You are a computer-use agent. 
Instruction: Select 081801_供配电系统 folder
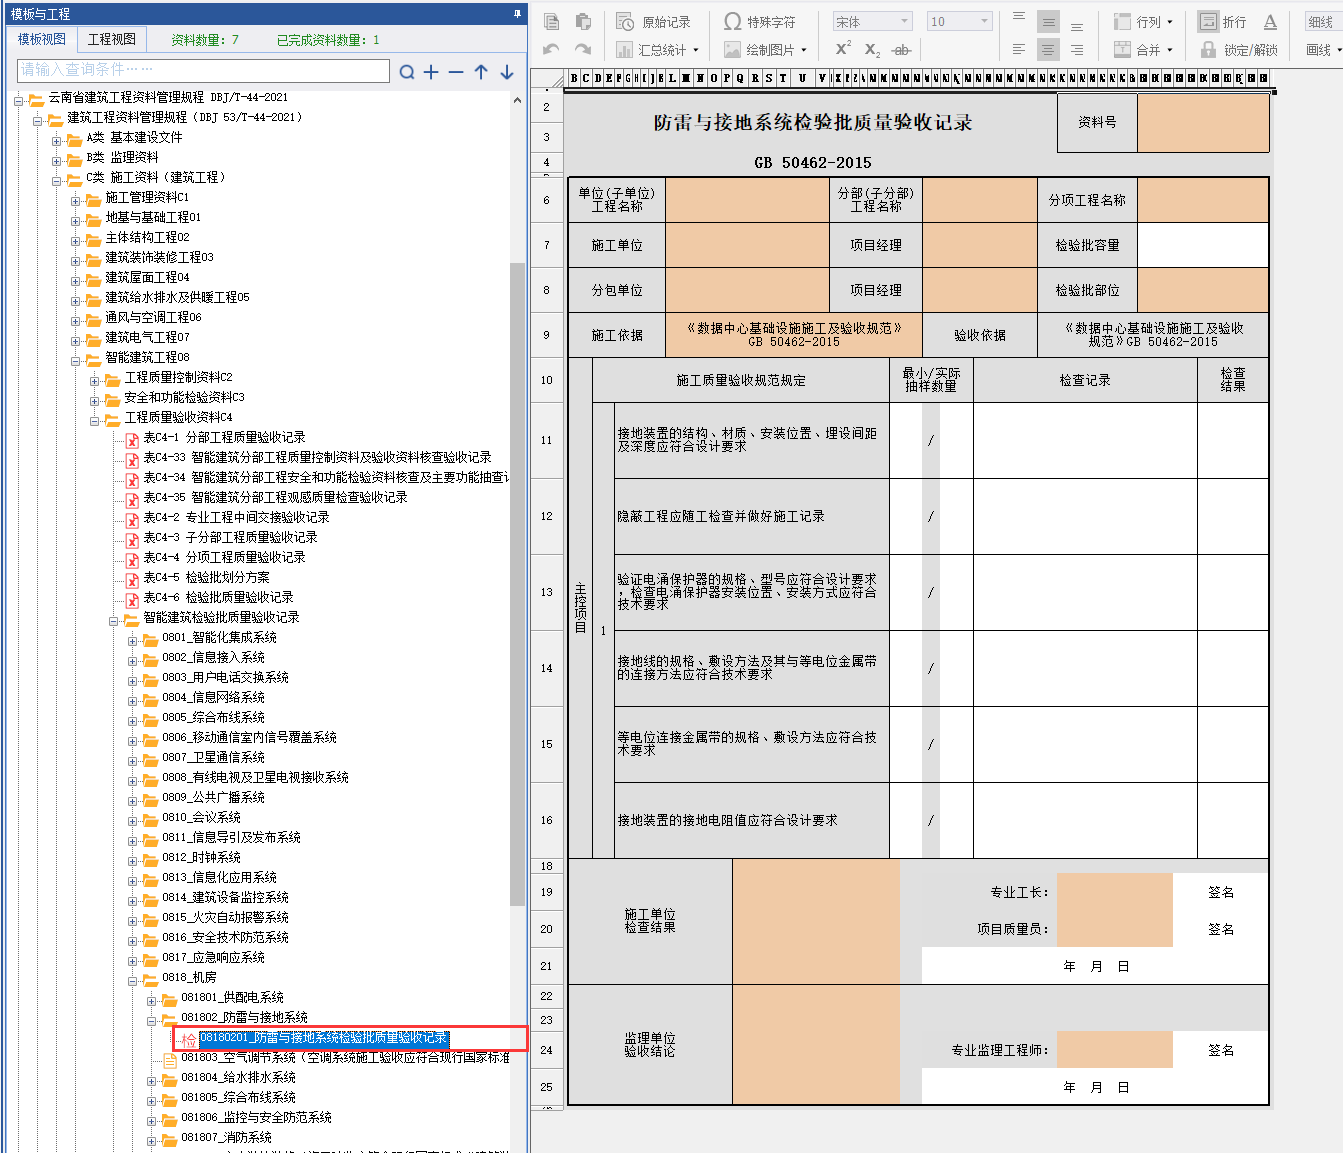coord(232,997)
